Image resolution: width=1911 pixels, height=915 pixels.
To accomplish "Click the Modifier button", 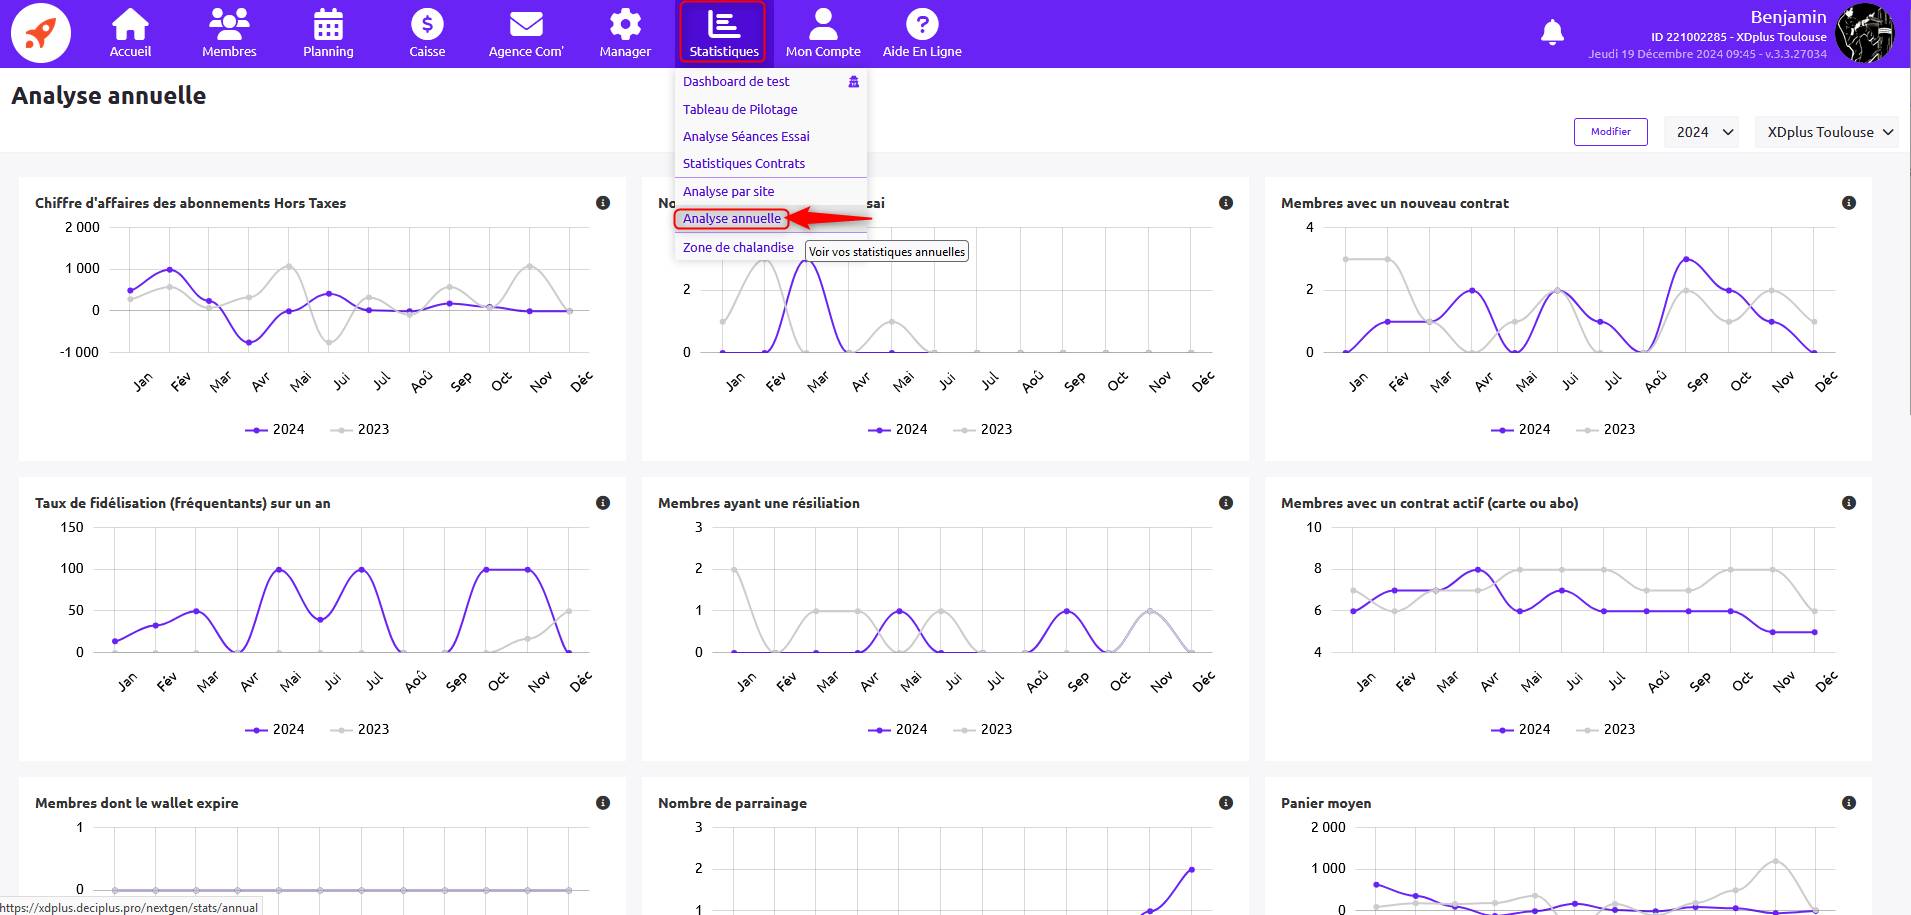I will click(1610, 132).
